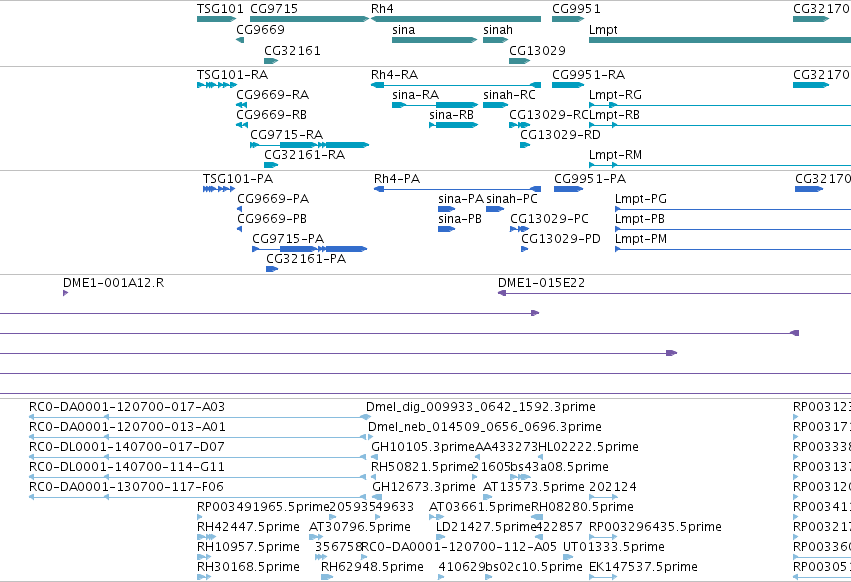Select transcript label CG13029-RC
This screenshot has height=582, width=851.
(549, 115)
